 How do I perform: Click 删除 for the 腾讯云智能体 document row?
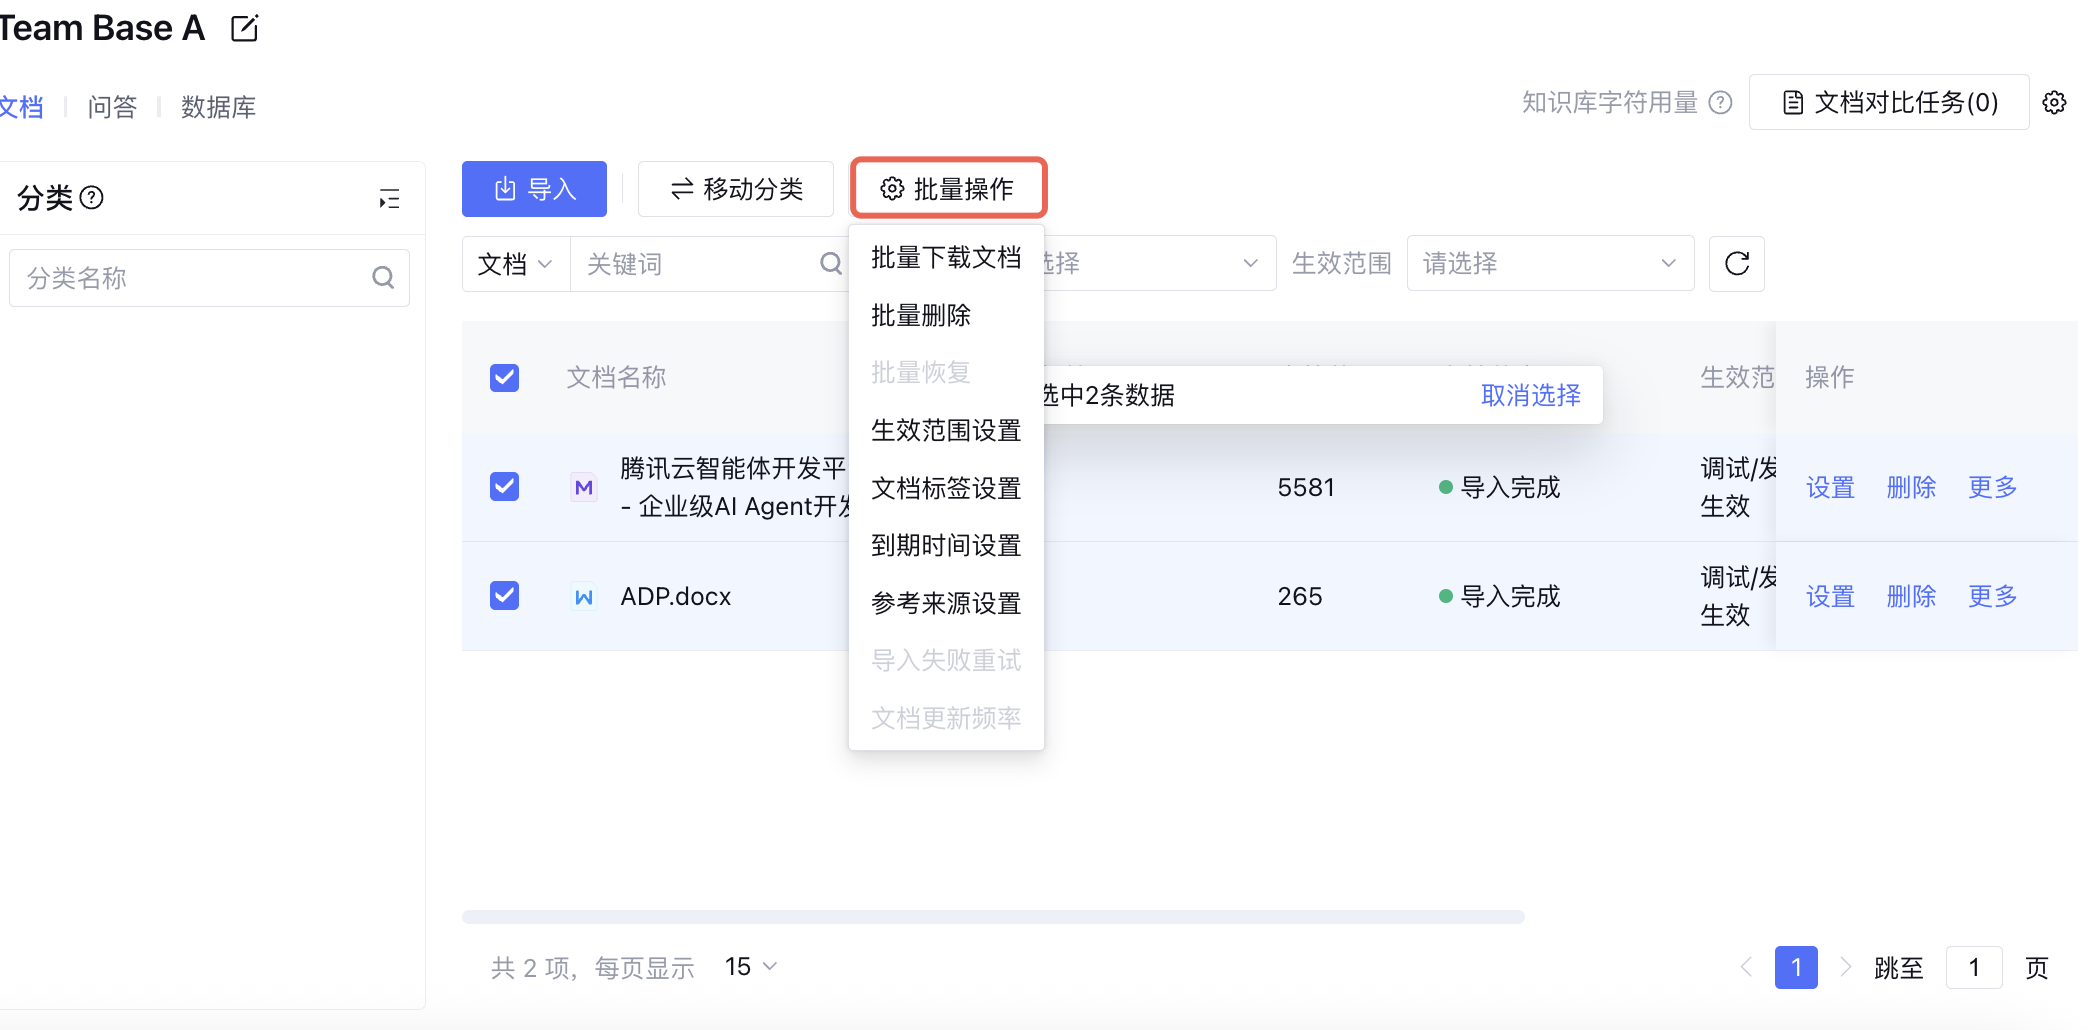pyautogui.click(x=1911, y=487)
